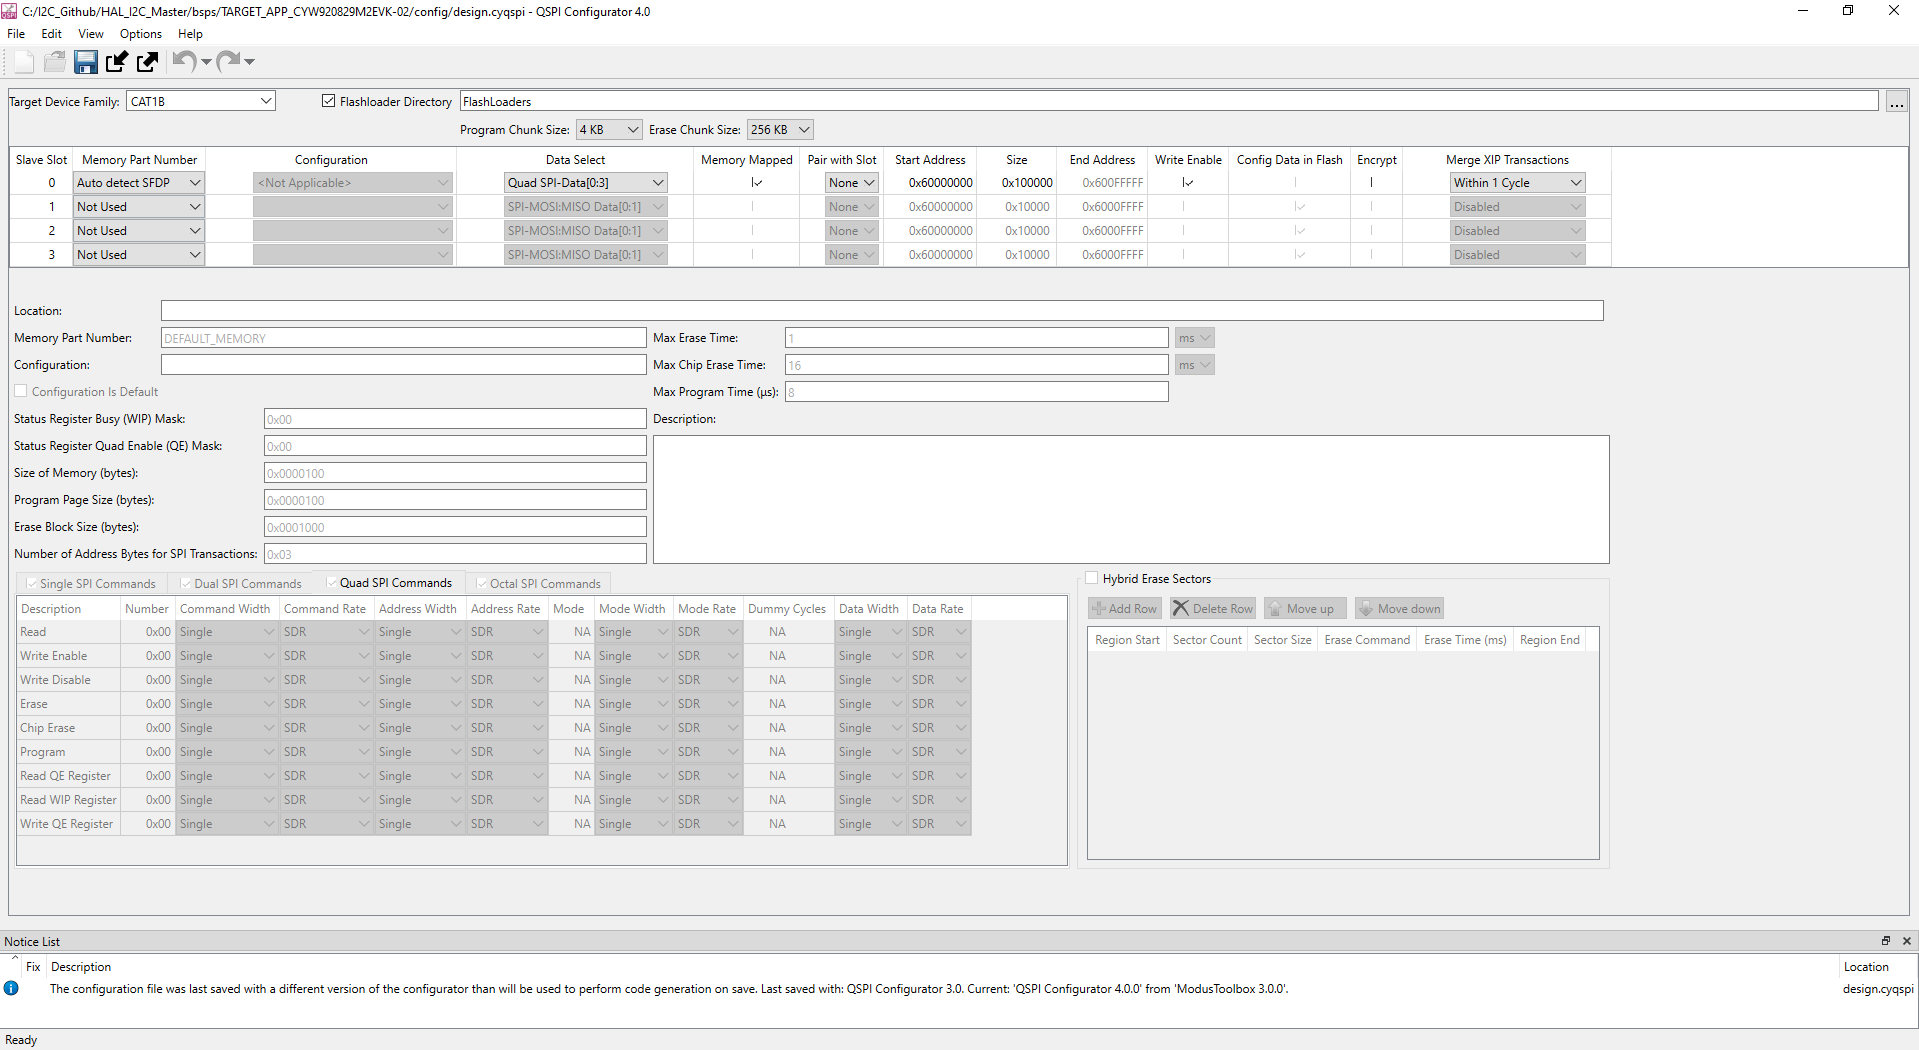1919x1050 pixels.
Task: Switch to the Octal SPI Commands tab
Action: click(x=539, y=583)
